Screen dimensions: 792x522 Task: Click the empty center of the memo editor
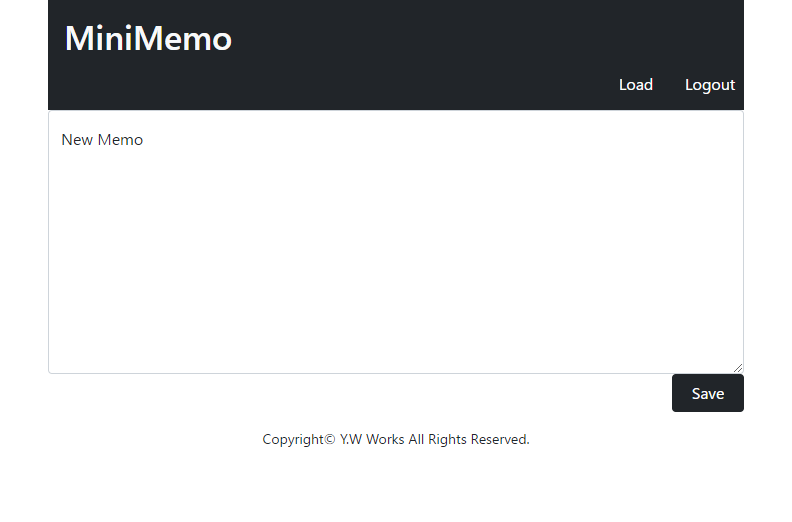[396, 242]
